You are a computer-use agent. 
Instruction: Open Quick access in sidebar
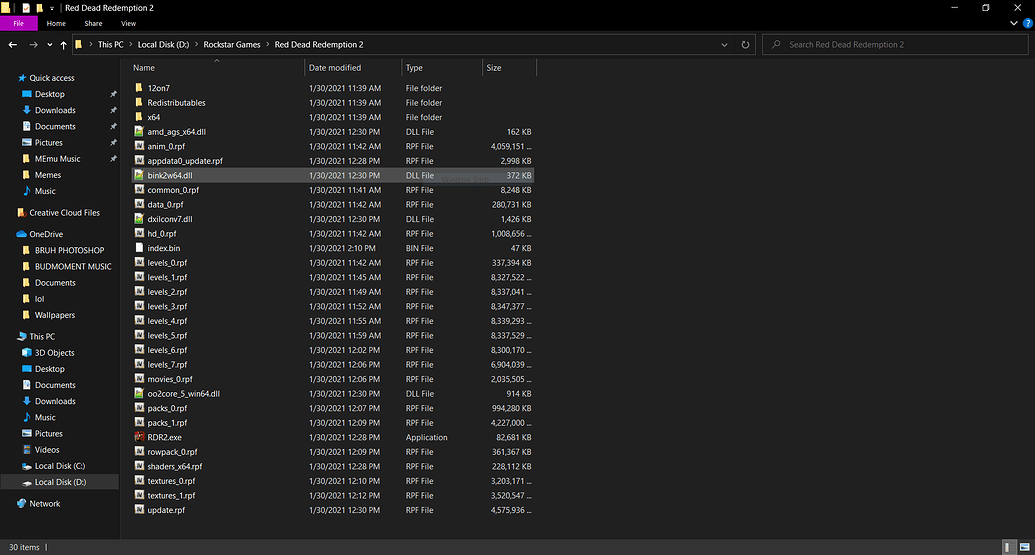[x=51, y=78]
